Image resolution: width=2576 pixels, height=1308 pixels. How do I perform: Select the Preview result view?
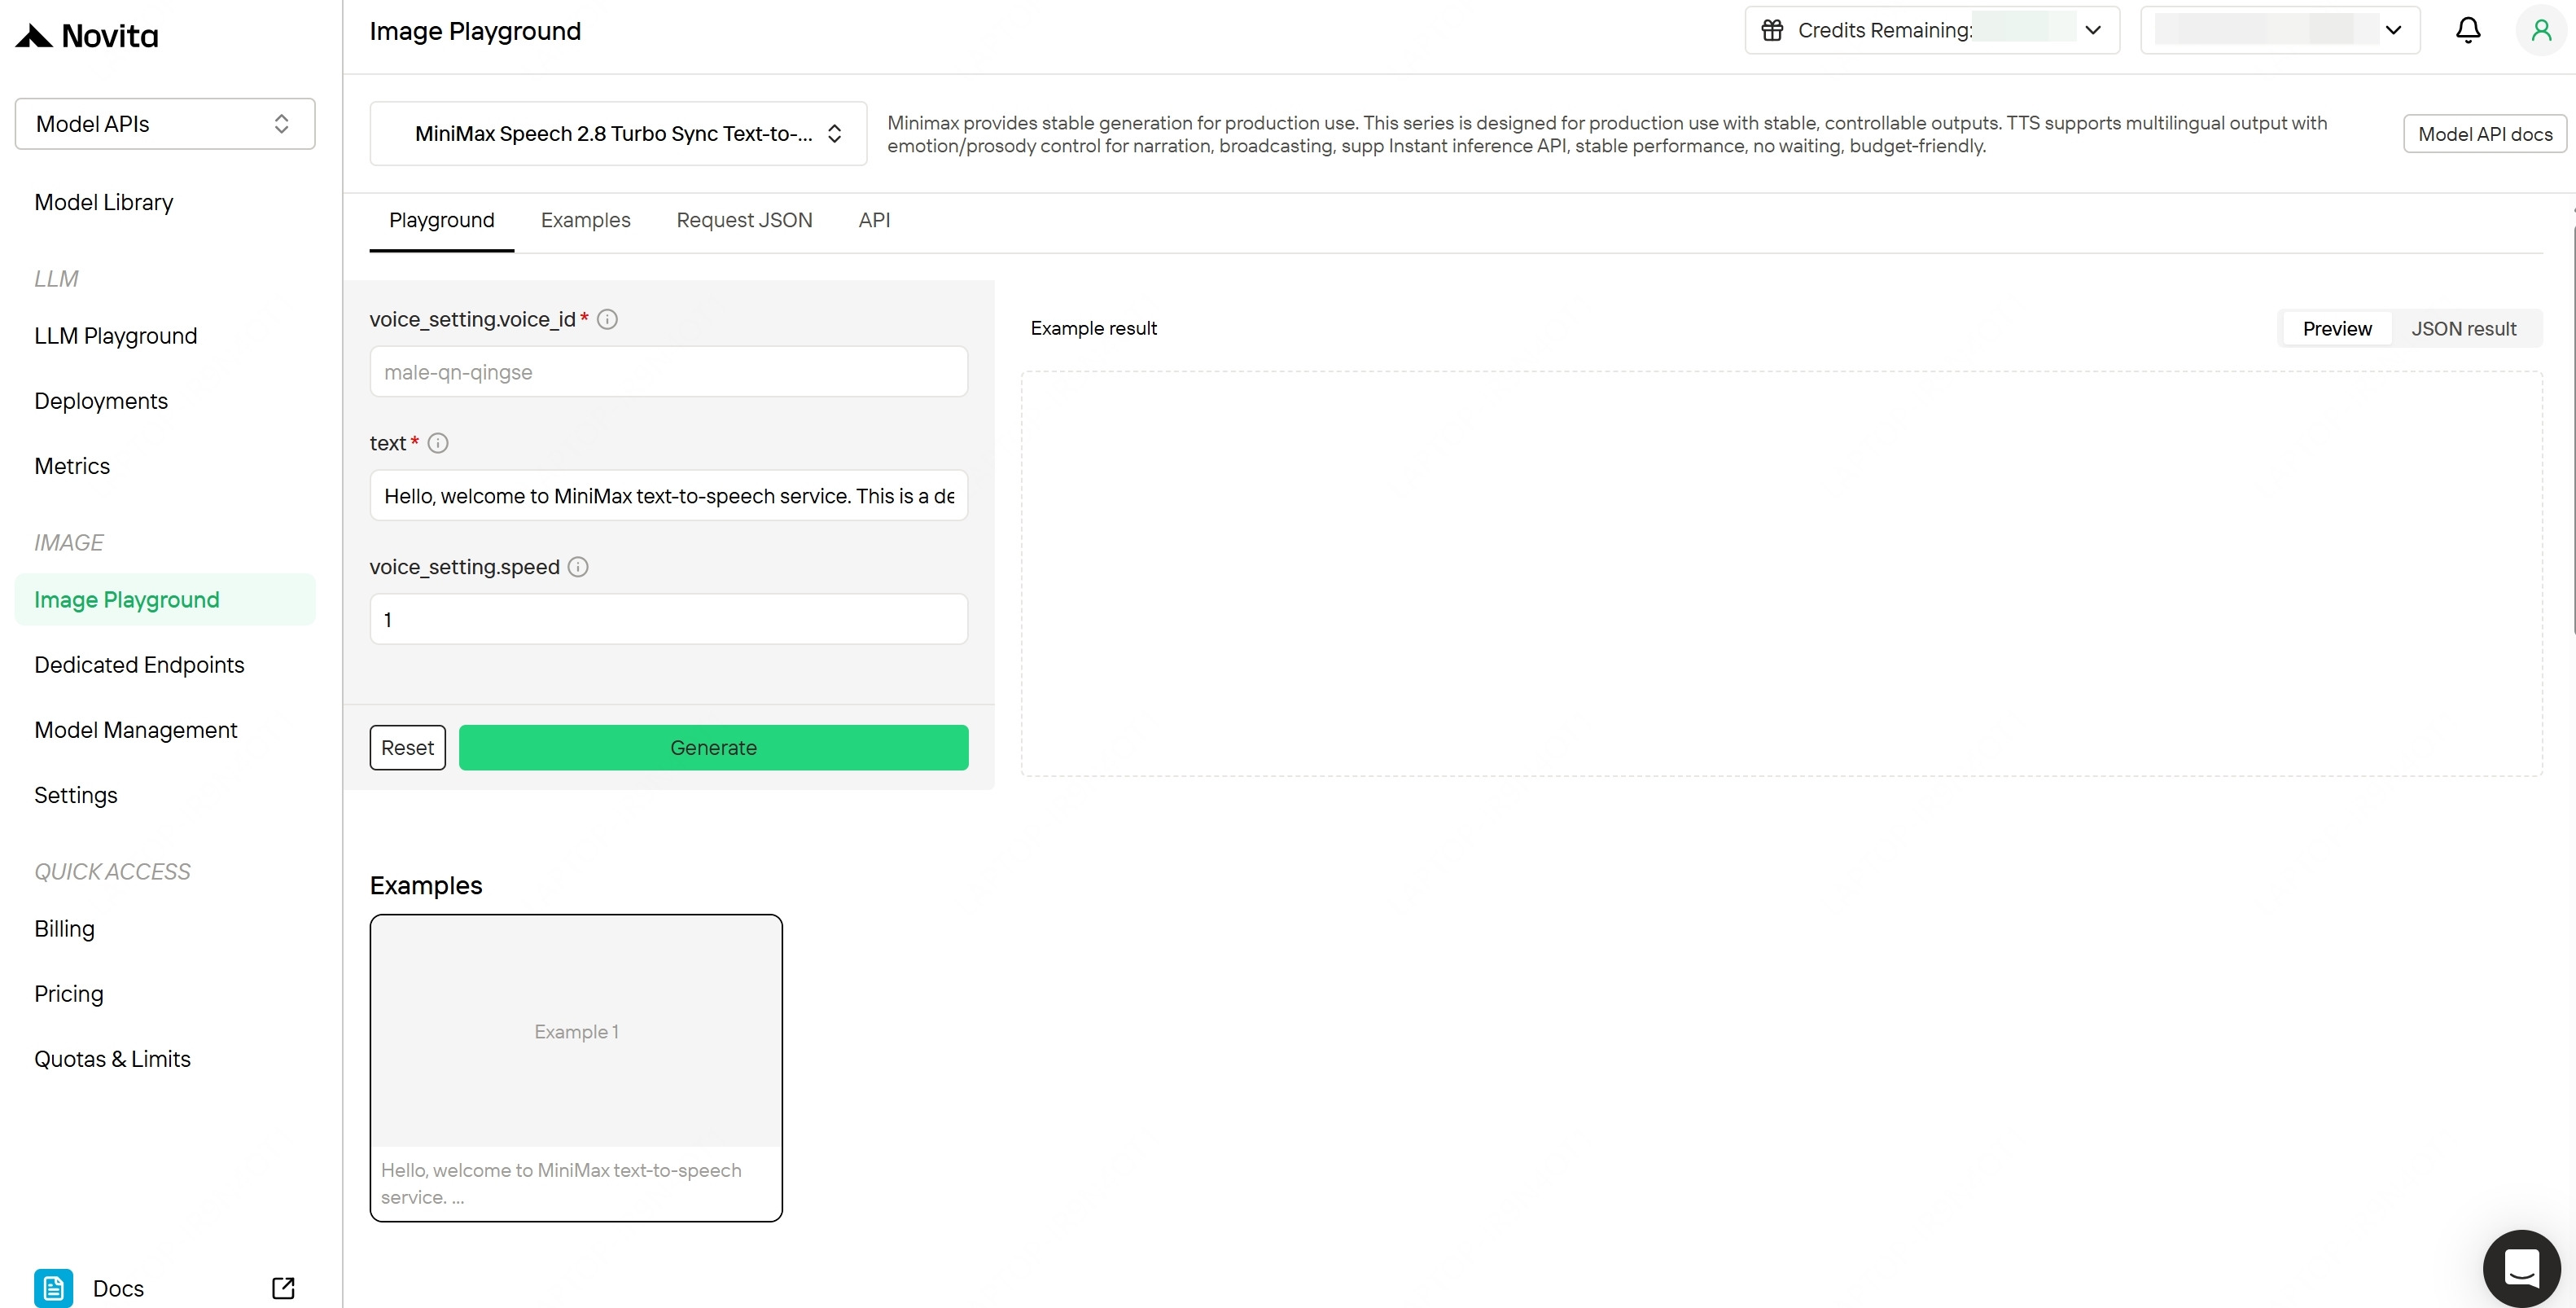click(2337, 329)
